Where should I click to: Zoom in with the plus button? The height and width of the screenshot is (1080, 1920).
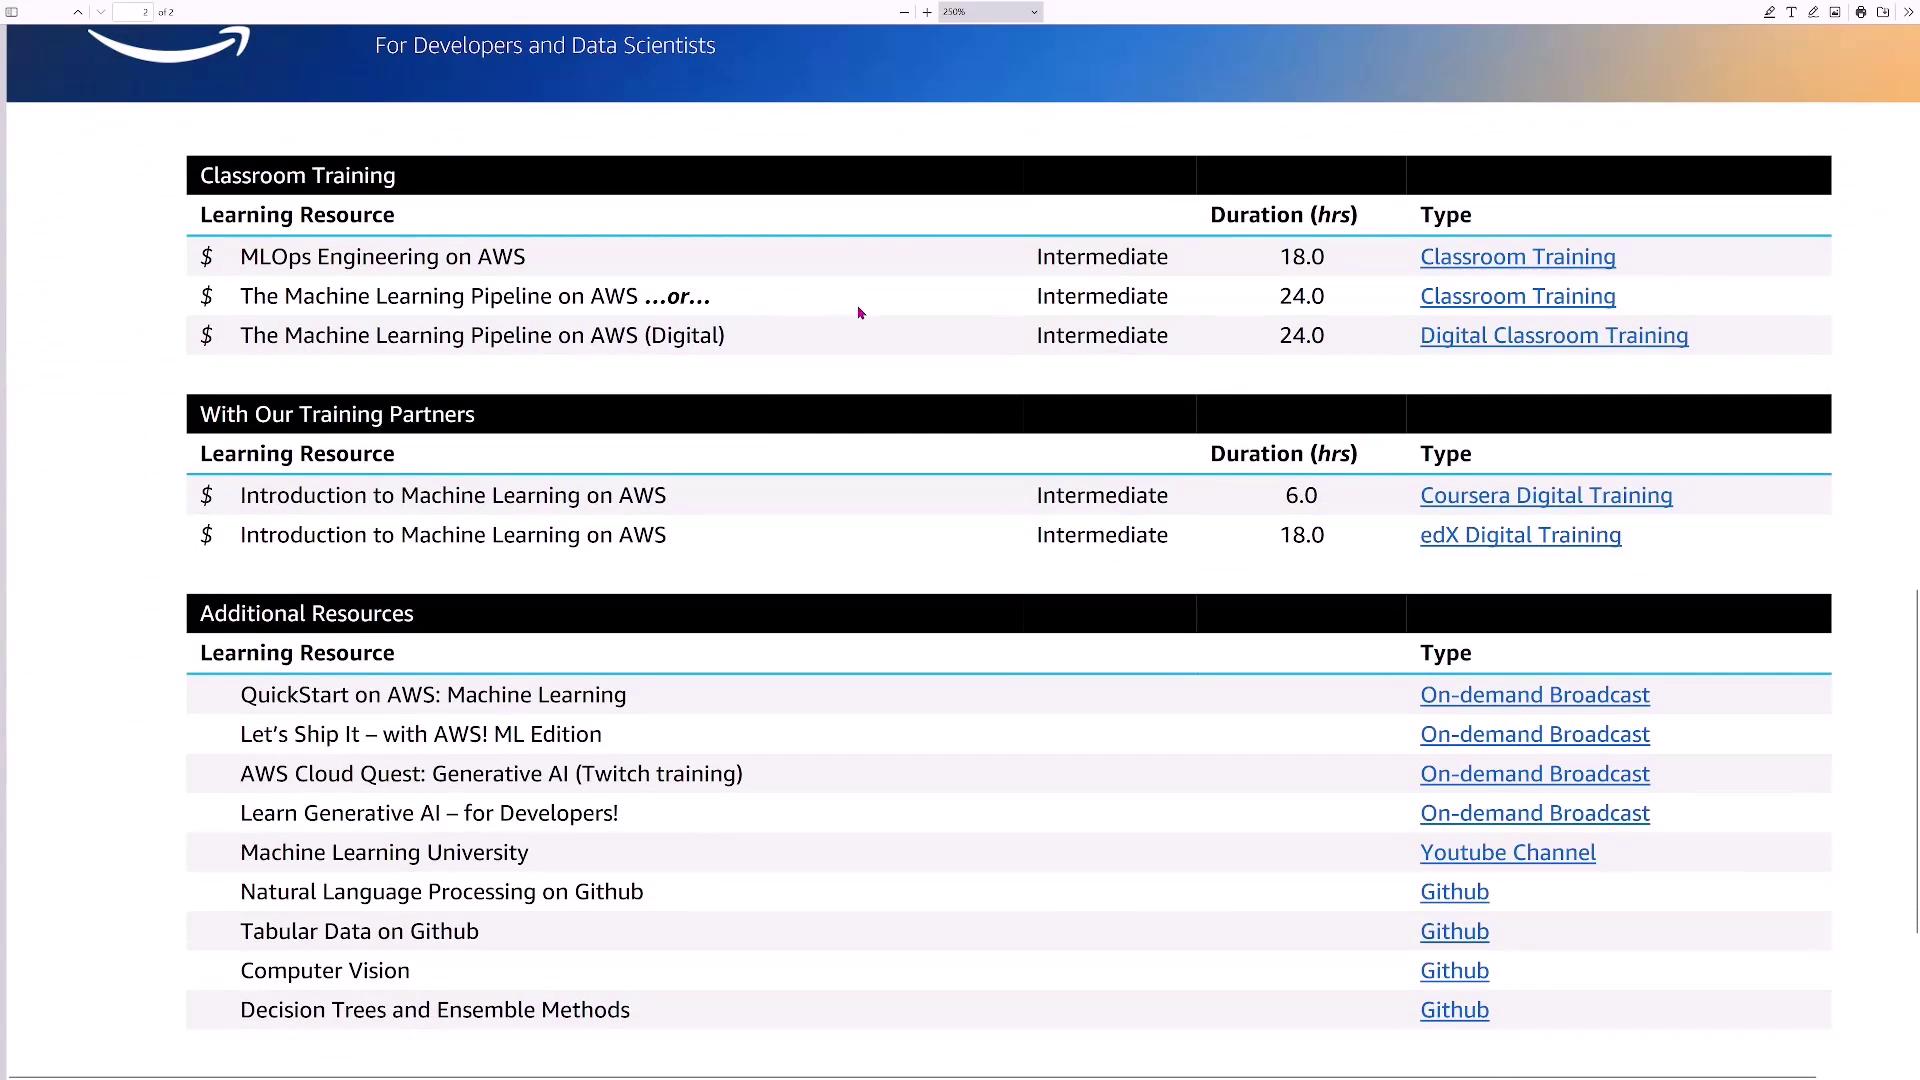tap(927, 12)
